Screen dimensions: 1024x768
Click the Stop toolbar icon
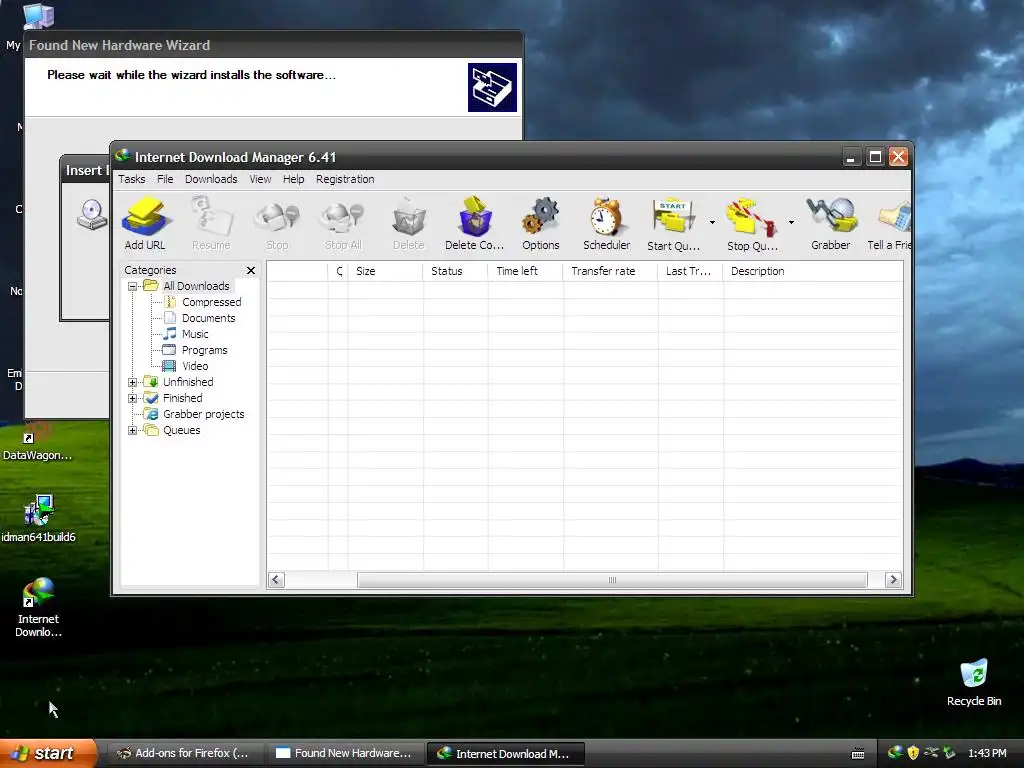tap(277, 223)
